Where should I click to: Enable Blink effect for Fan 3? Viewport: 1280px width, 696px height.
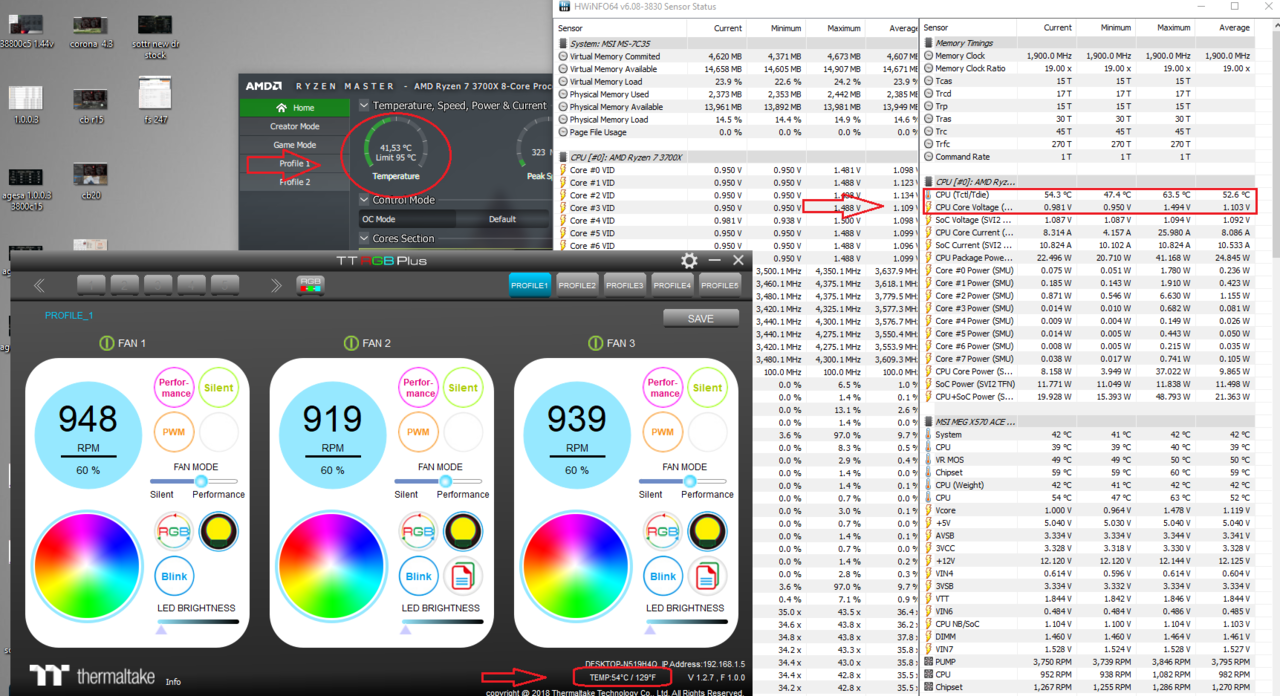(x=663, y=576)
